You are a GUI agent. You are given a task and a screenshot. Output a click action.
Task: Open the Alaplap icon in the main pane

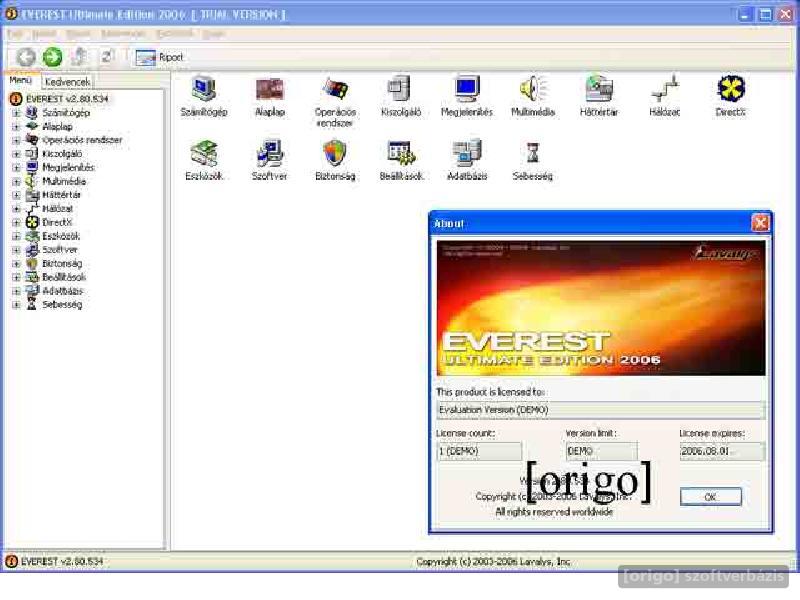tap(269, 96)
